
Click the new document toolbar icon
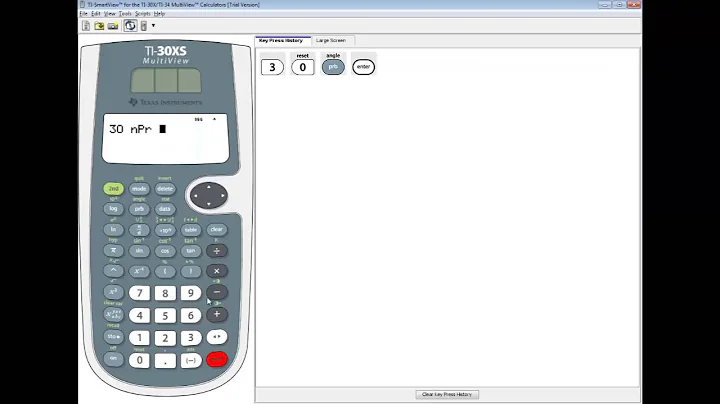point(86,26)
